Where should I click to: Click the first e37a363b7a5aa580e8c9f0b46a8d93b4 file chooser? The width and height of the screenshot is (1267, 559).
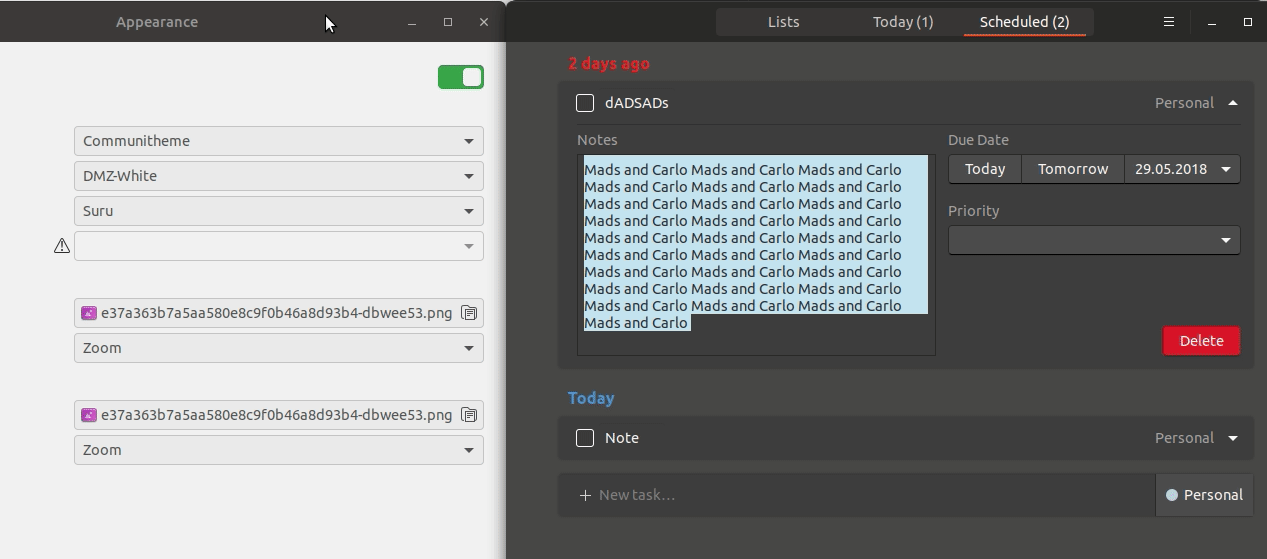pyautogui.click(x=279, y=313)
